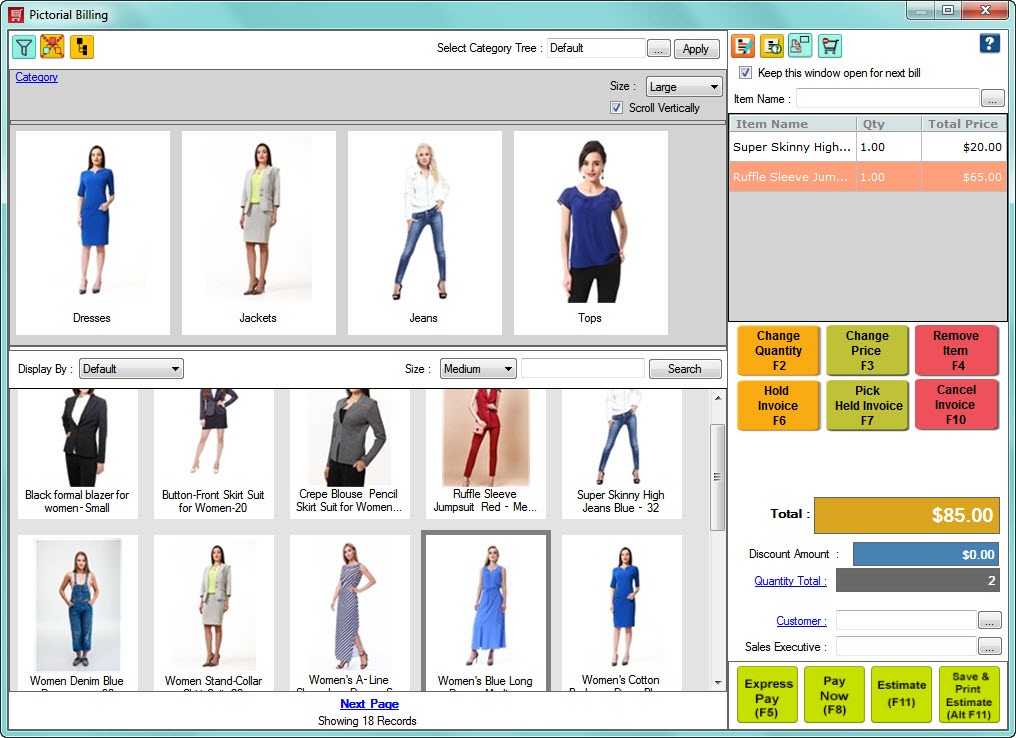Click the category tree hierarchy icon

[82, 47]
